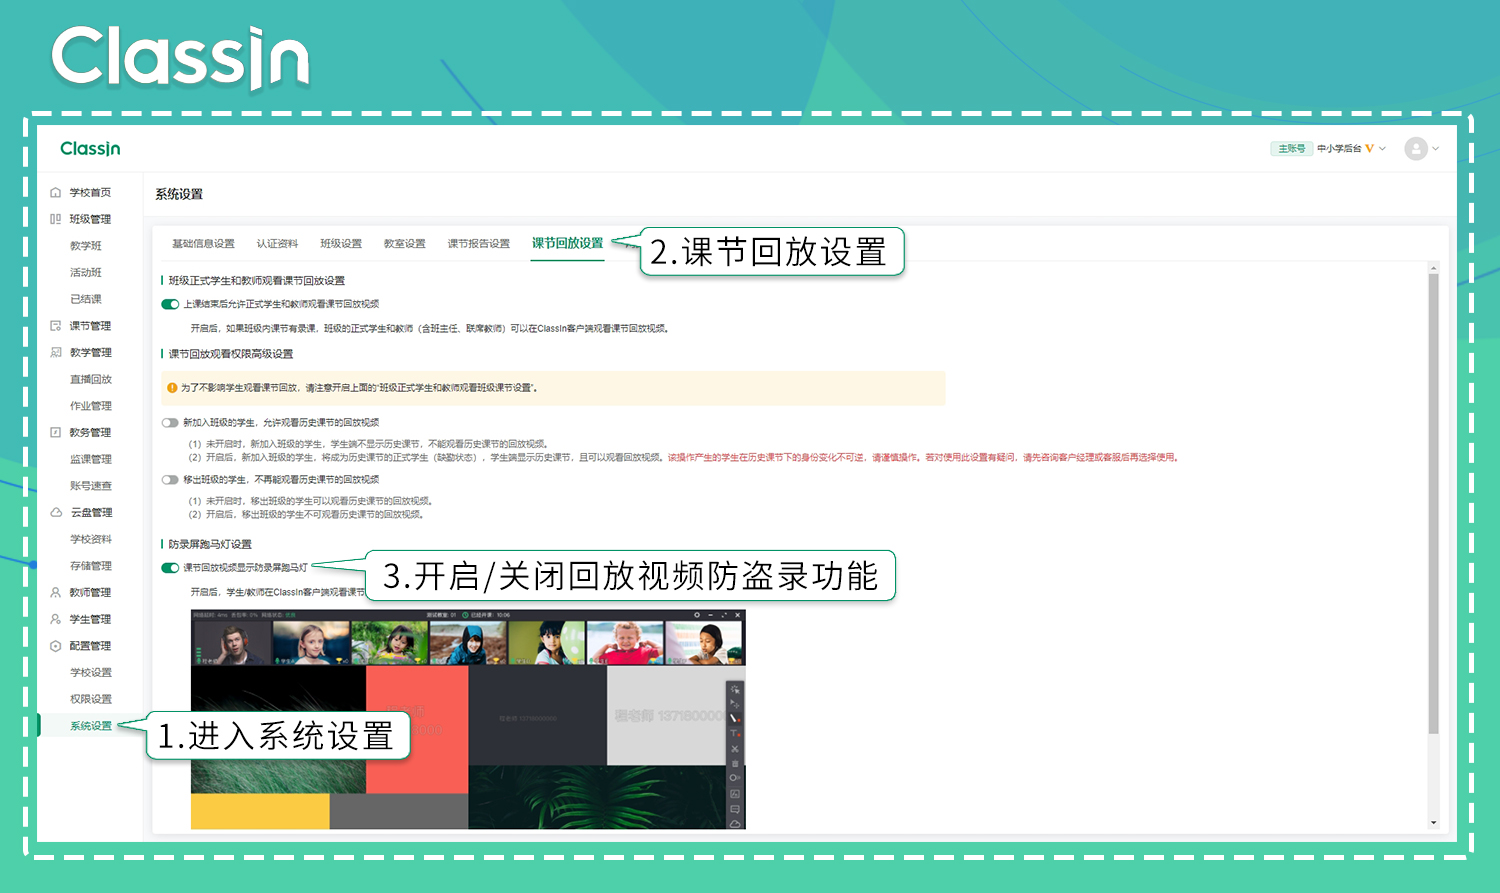
Task: Switch to the 基础信息设置 tab
Action: (203, 244)
